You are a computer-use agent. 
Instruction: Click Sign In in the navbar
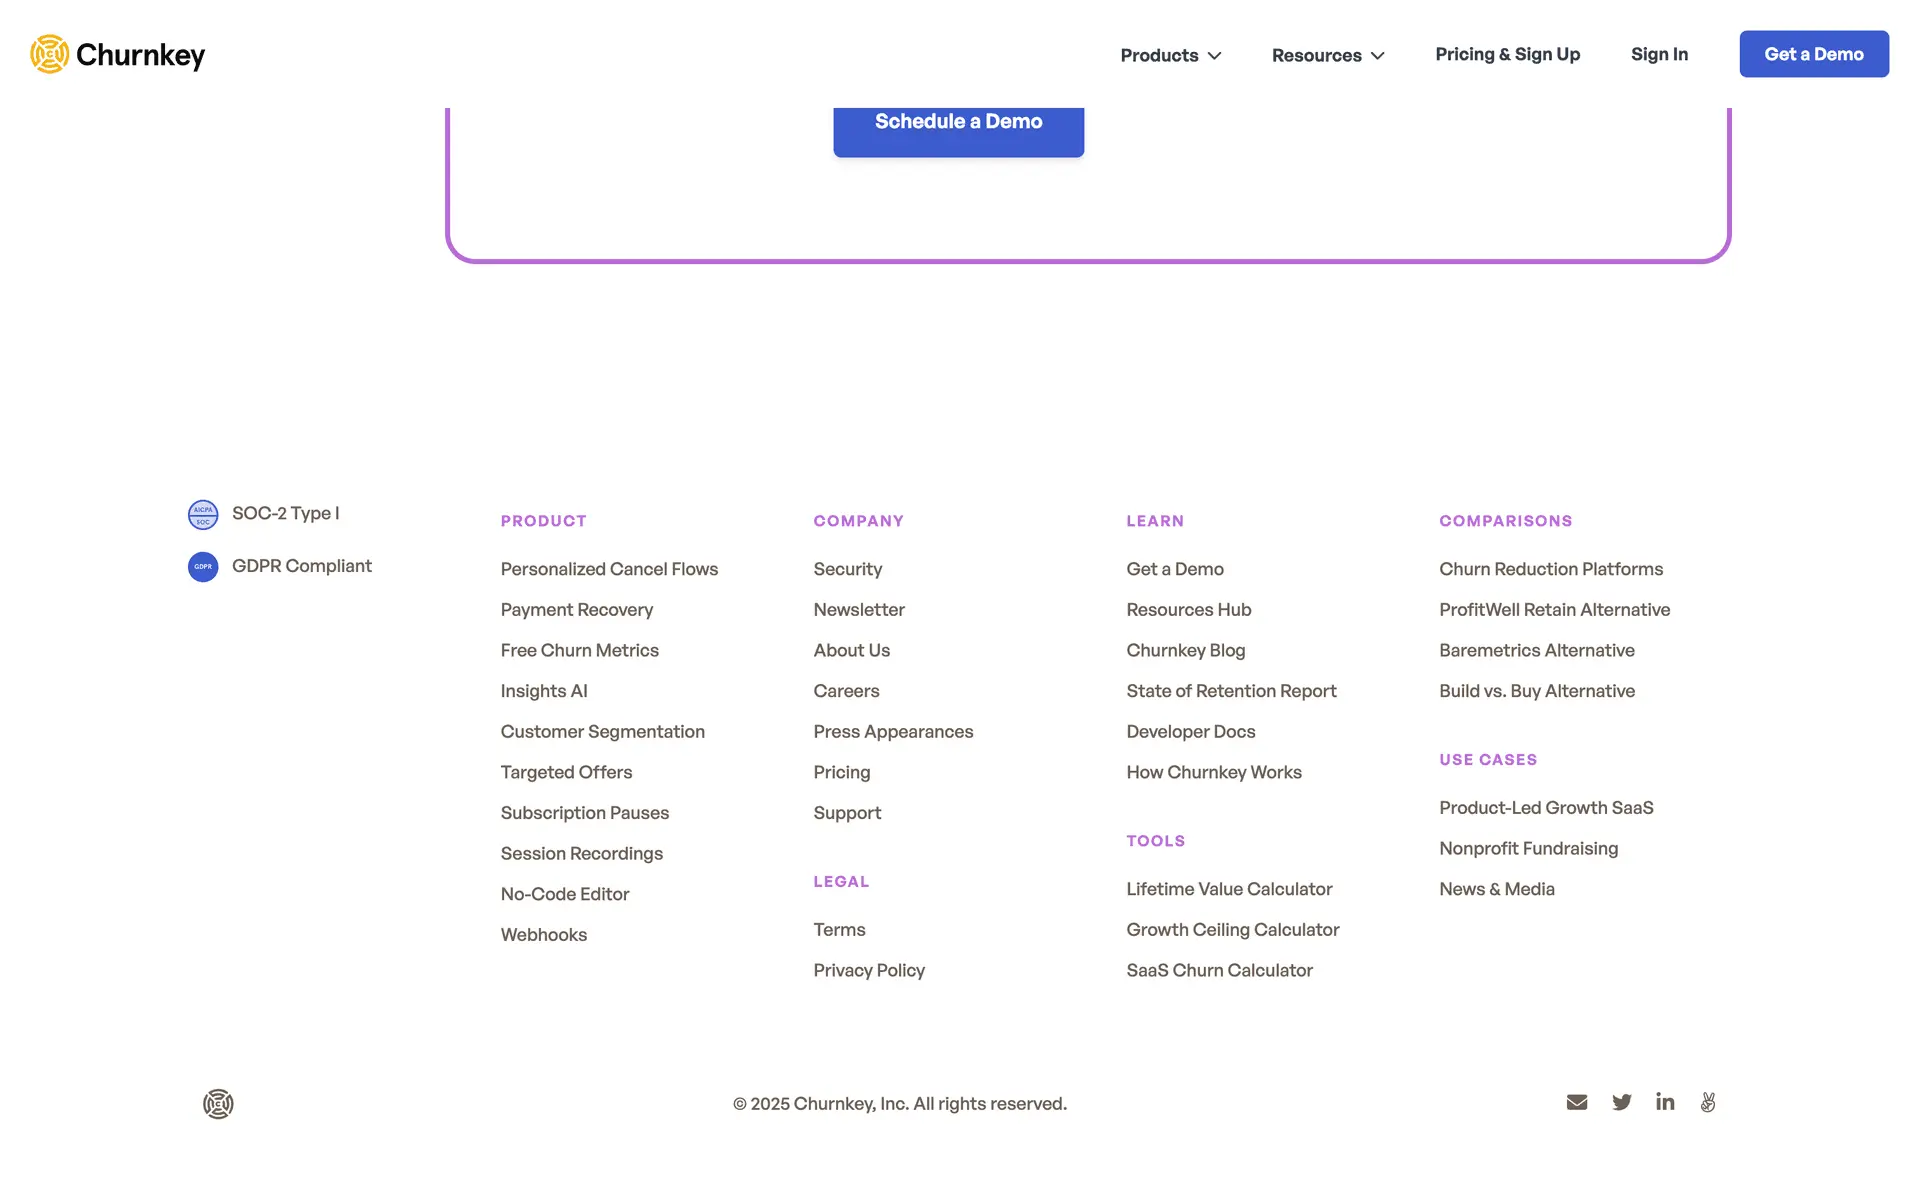1659,54
